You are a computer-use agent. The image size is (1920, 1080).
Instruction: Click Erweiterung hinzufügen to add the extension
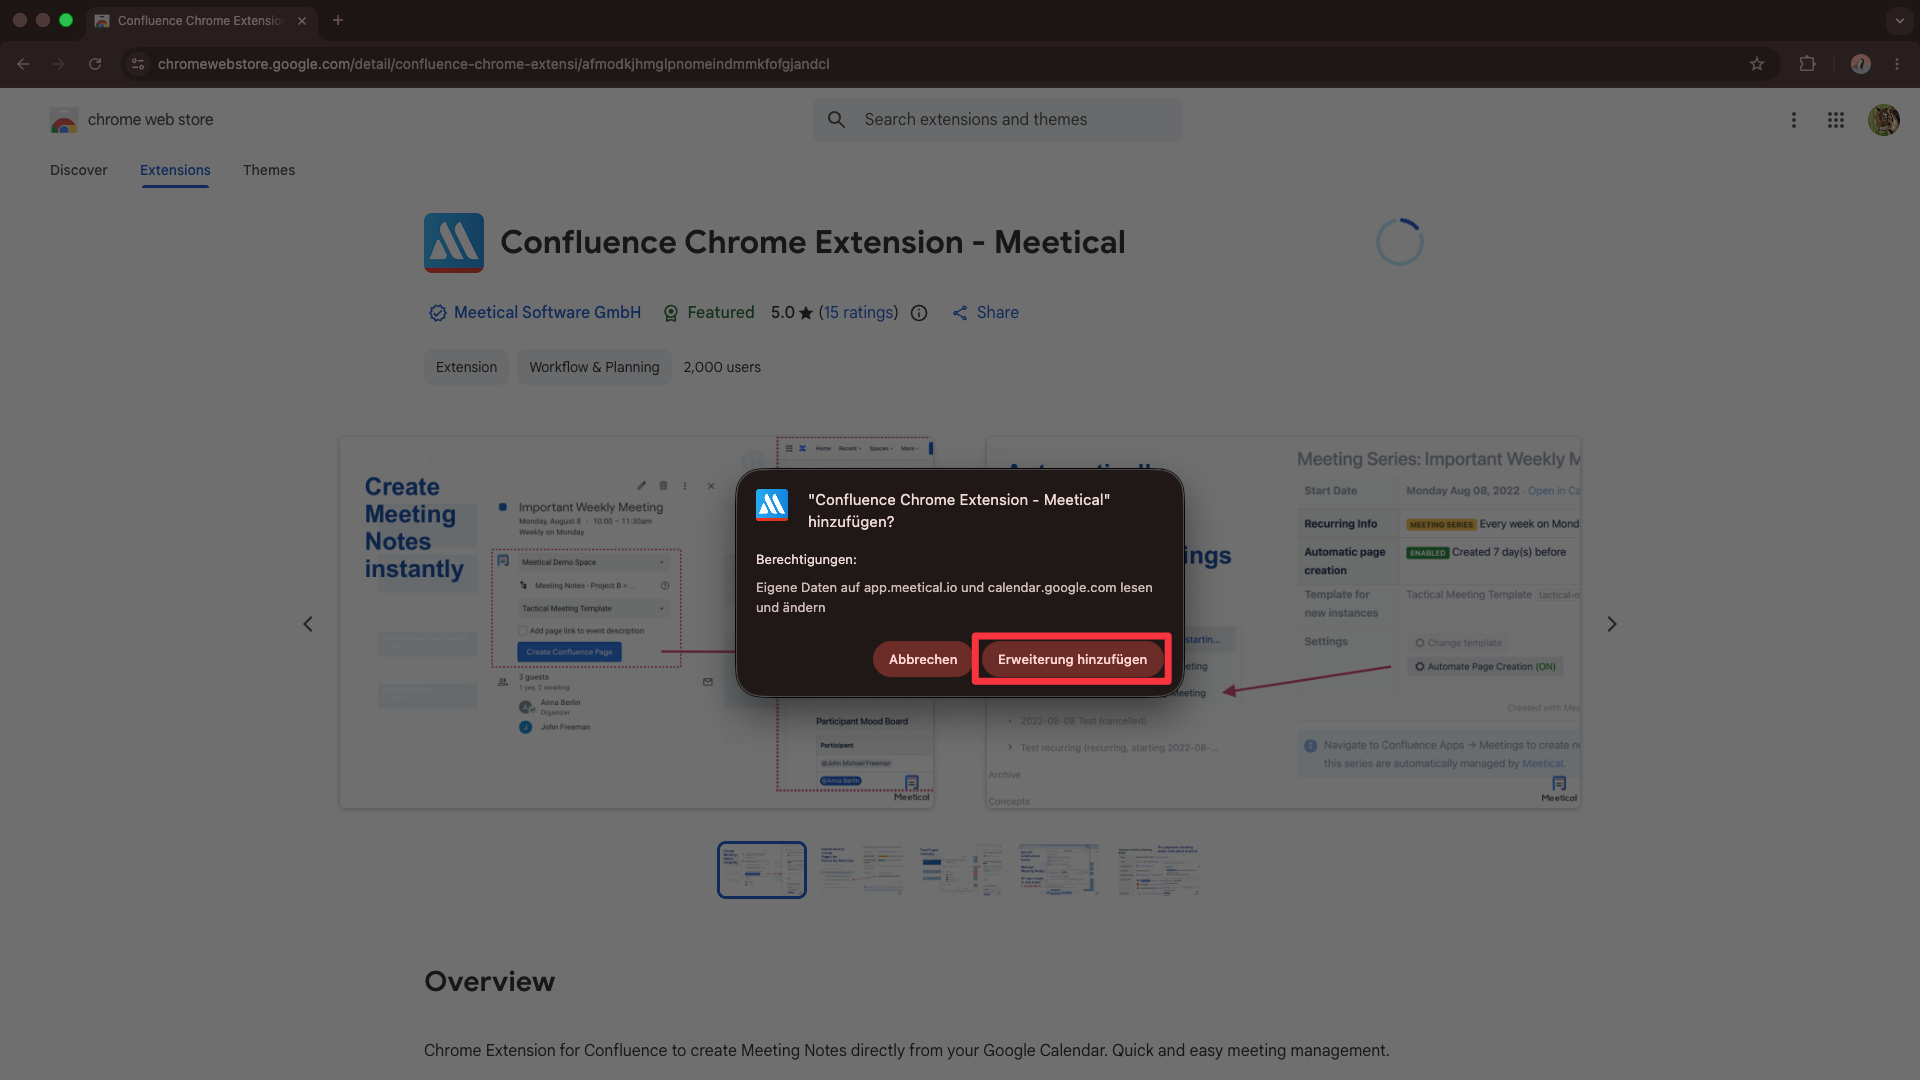1072,659
